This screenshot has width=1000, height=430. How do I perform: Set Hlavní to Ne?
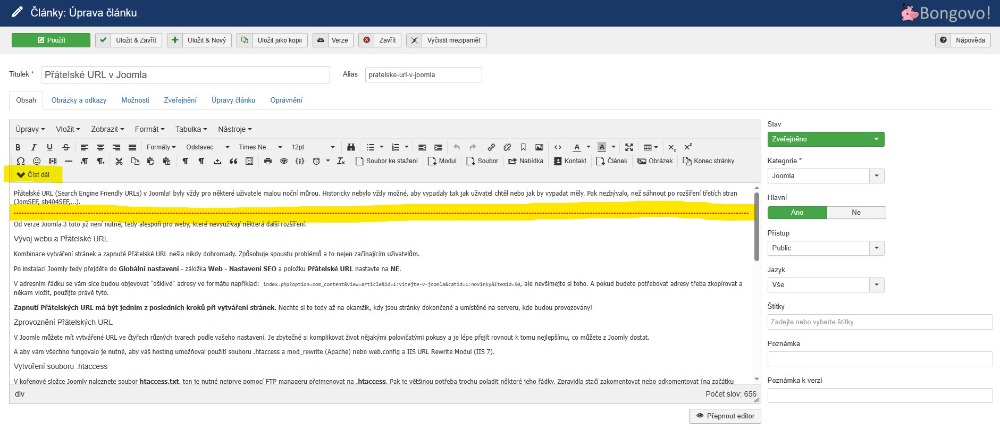[855, 212]
